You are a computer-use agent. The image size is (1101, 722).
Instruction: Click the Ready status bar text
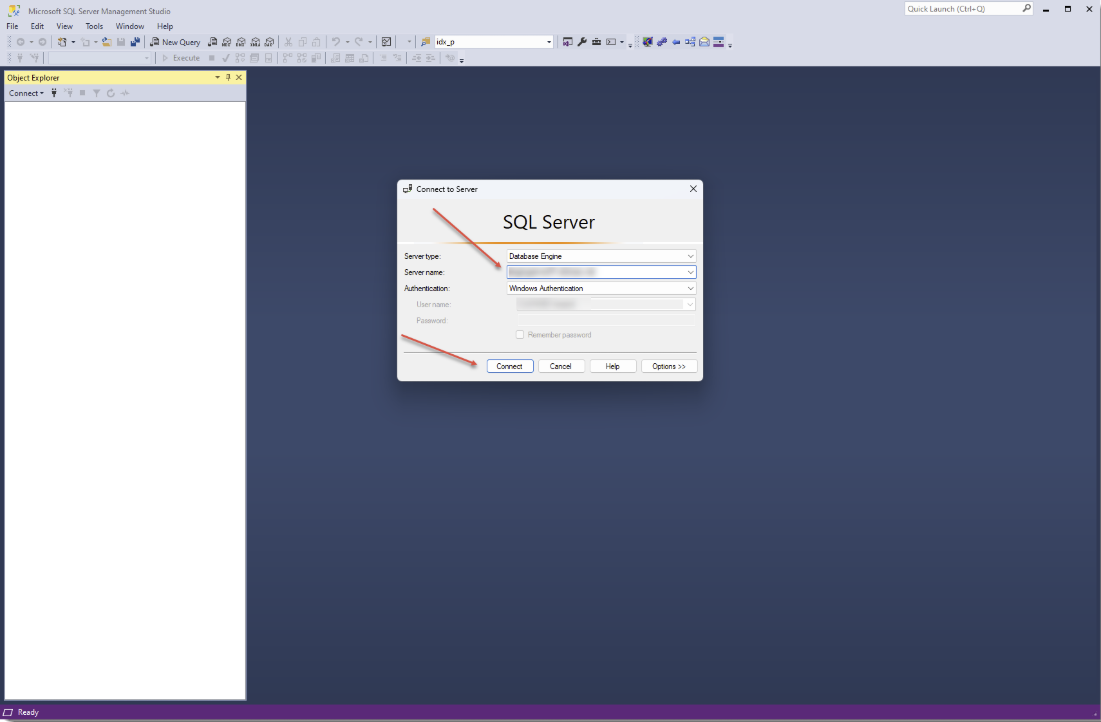point(28,712)
